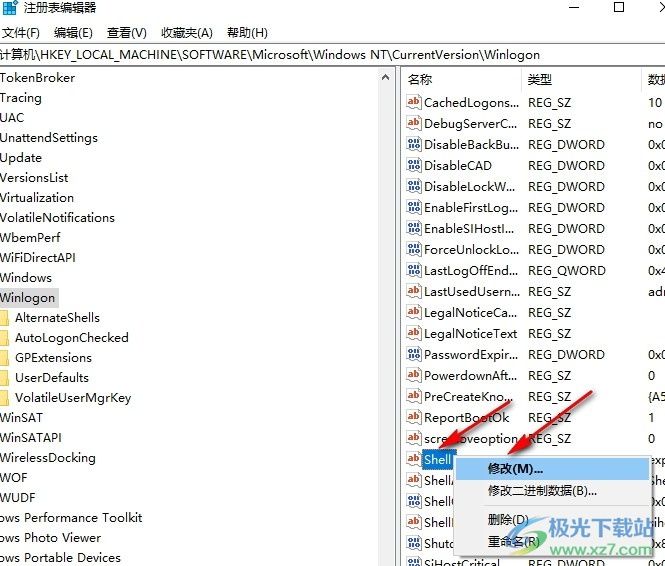
Task: Click the DisableBackBu... DWORD icon
Action: click(x=414, y=145)
